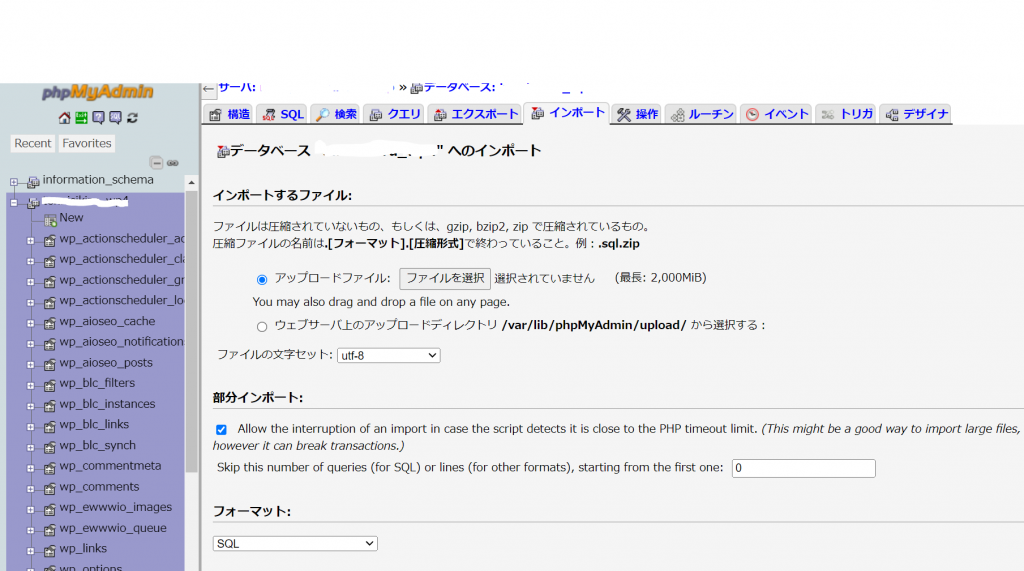Go to phpMyAdmin home via house icon
This screenshot has height=571, width=1024.
pyautogui.click(x=64, y=118)
